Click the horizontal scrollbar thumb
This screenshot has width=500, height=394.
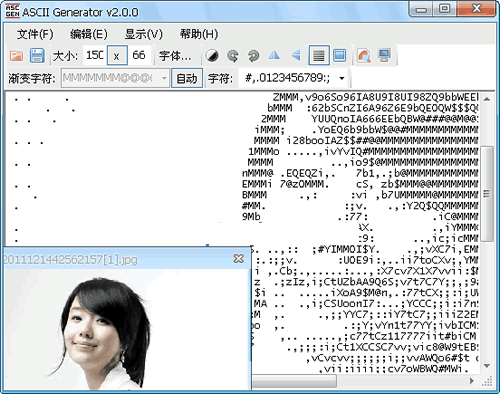coord(294,381)
